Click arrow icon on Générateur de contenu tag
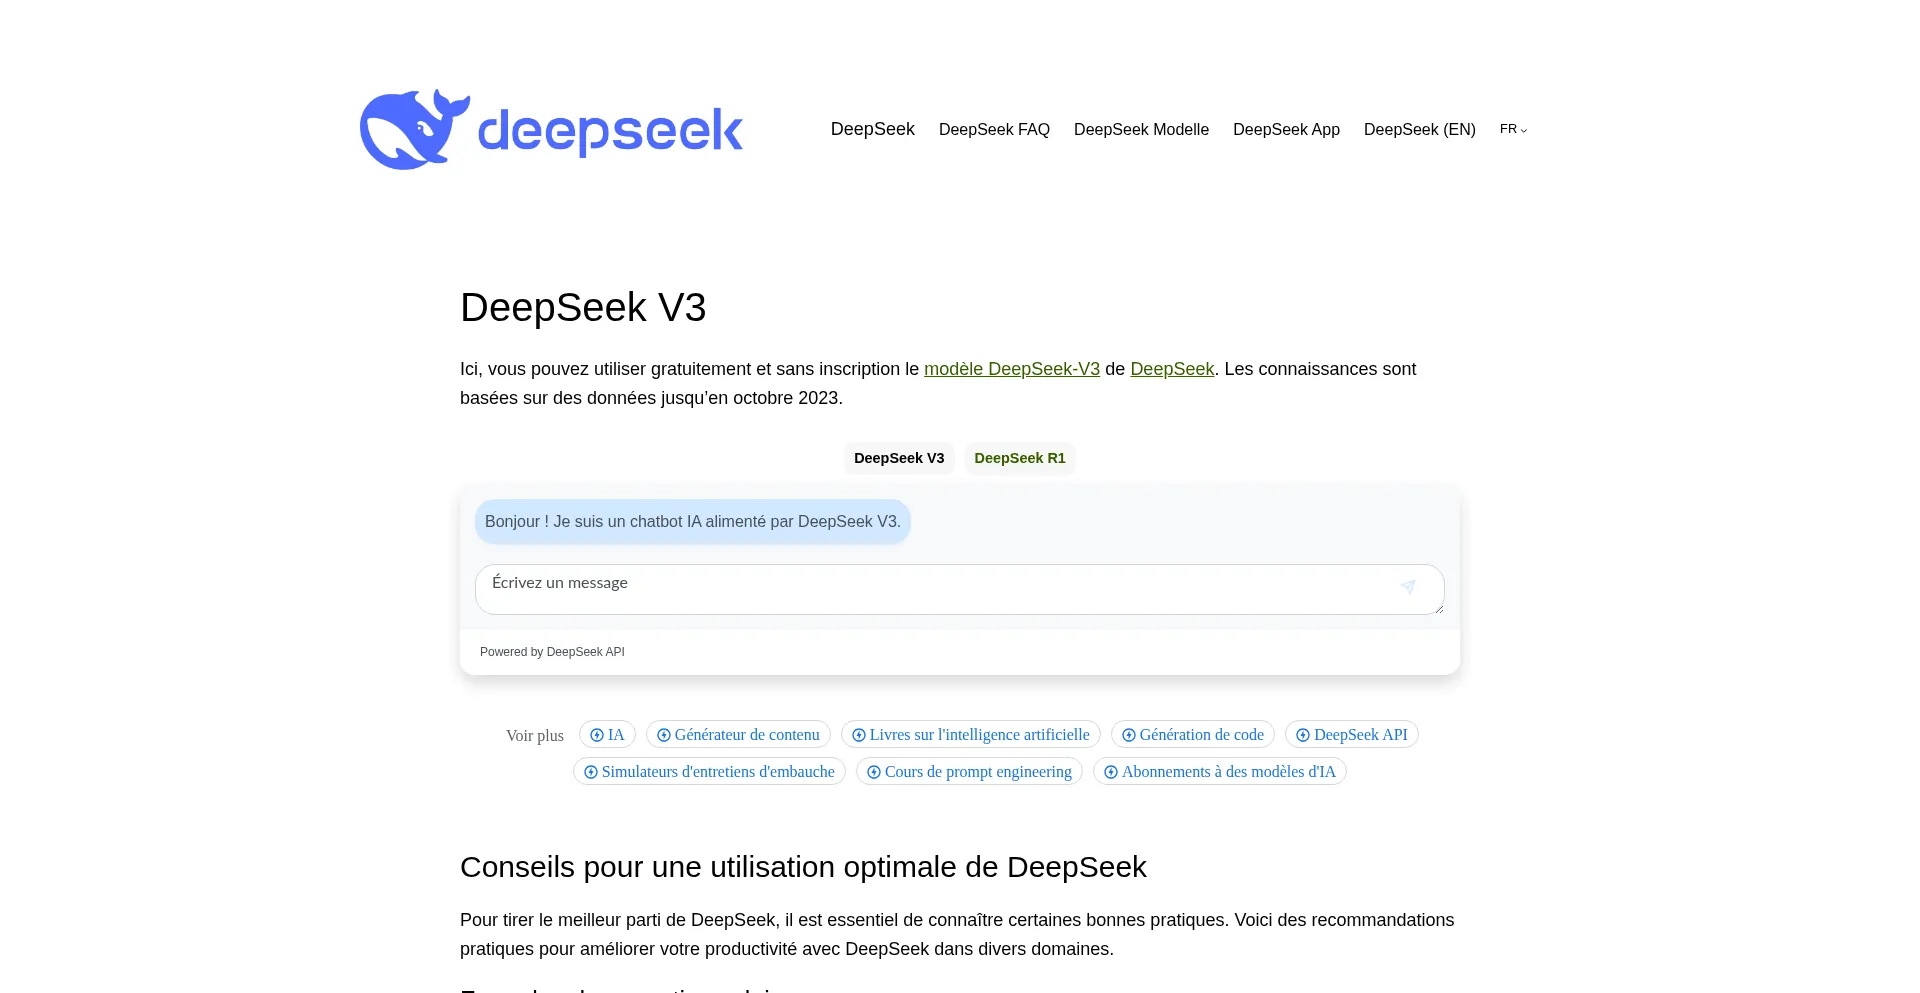Viewport: 1920px width, 993px height. [x=664, y=735]
